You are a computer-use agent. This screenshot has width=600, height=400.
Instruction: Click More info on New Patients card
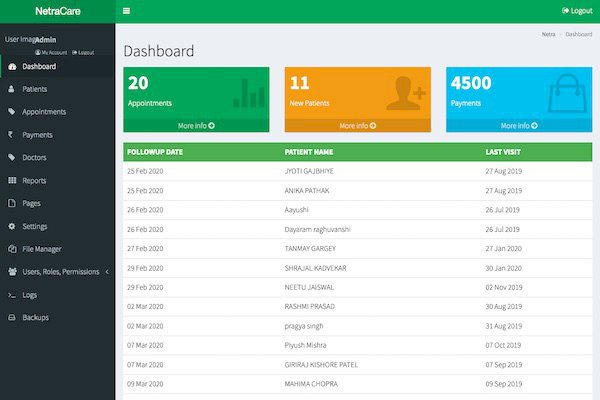357,126
